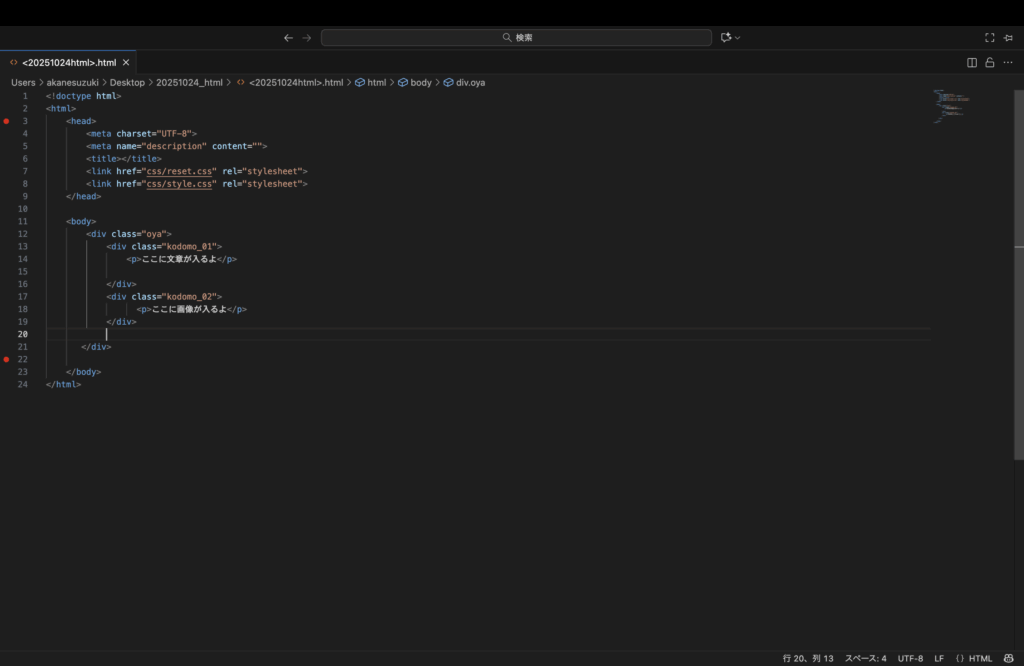Open the Copilot dropdown chevron
This screenshot has height=666, width=1024.
[x=738, y=38]
